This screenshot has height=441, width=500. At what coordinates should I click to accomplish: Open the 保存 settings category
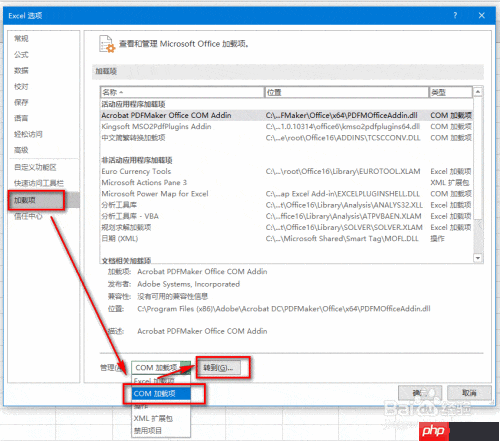pos(43,102)
